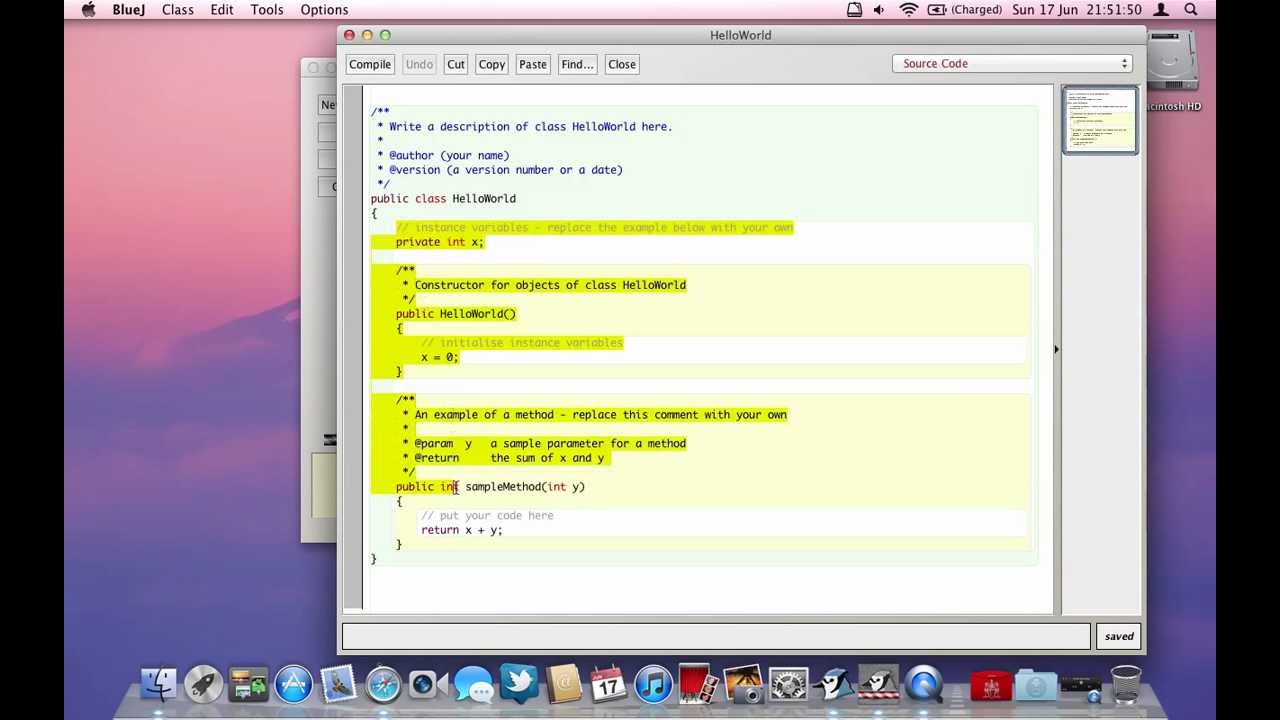This screenshot has width=1280, height=720.
Task: Click 'x = 0;' statement
Action: [x=439, y=357]
